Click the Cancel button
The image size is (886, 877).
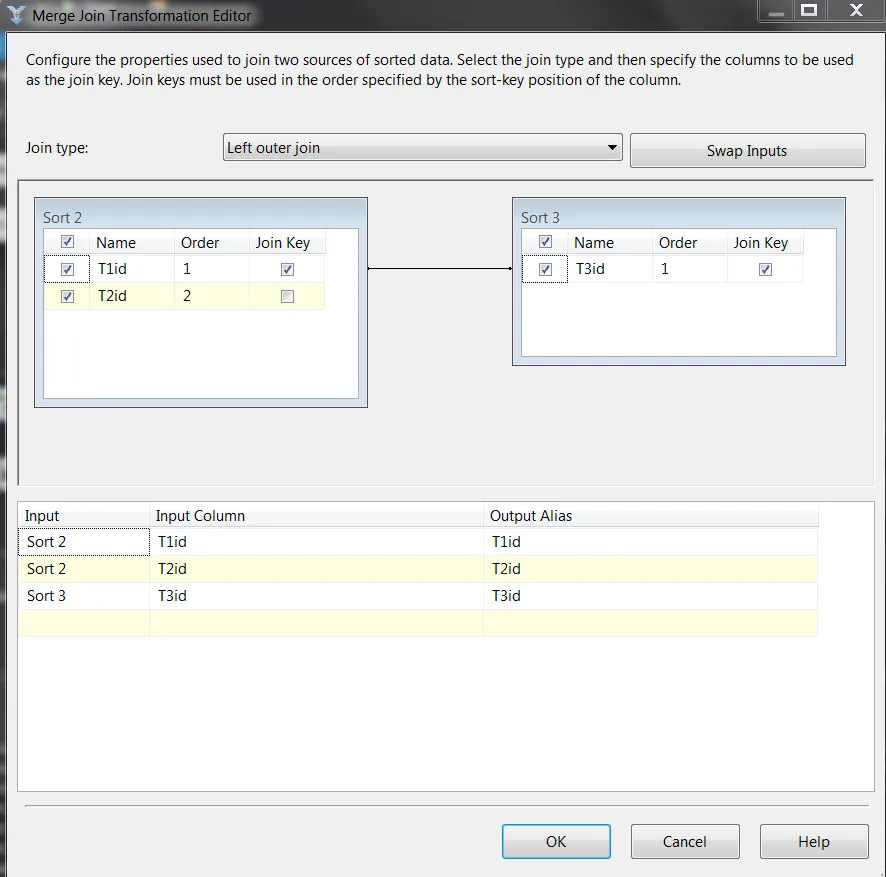685,841
